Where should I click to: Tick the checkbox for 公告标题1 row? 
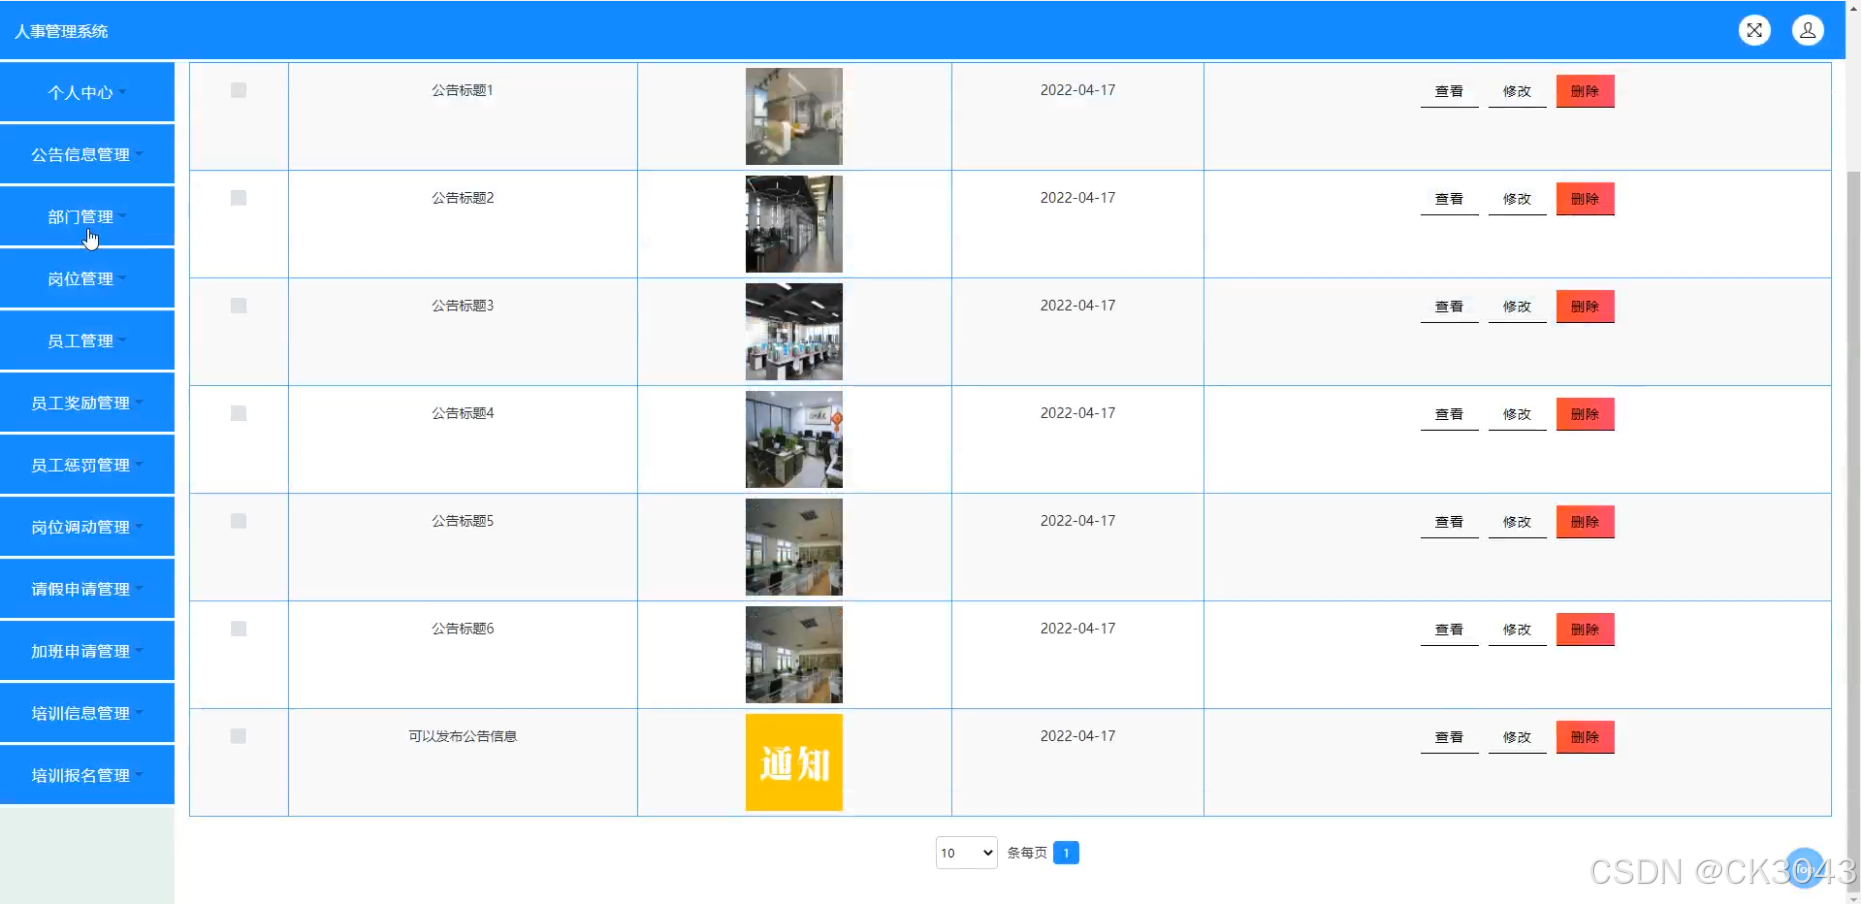238,90
